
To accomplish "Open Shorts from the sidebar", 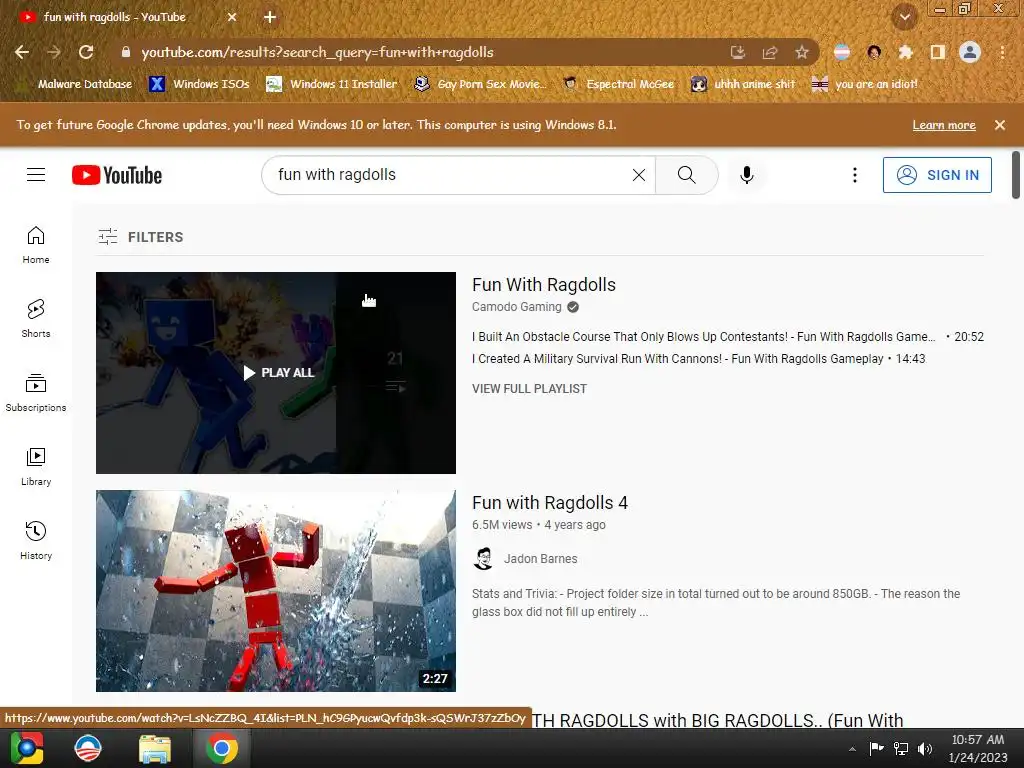I will click(x=36, y=319).
